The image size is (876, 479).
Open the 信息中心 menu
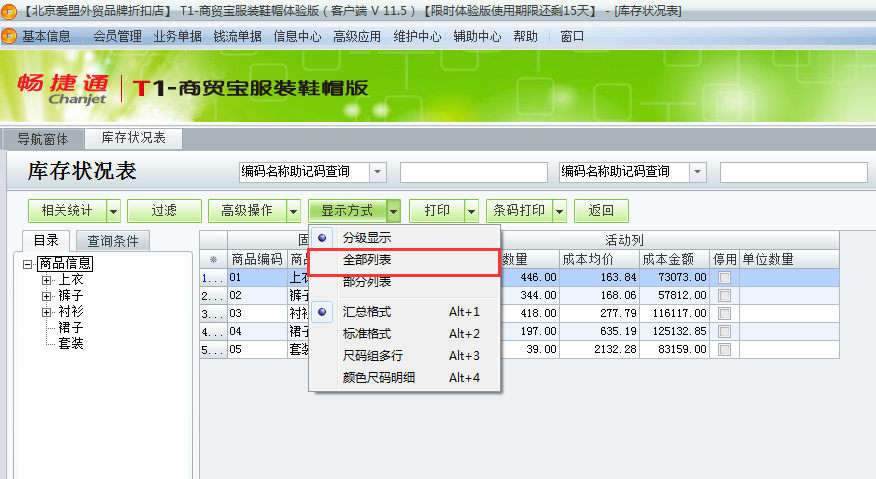297,37
